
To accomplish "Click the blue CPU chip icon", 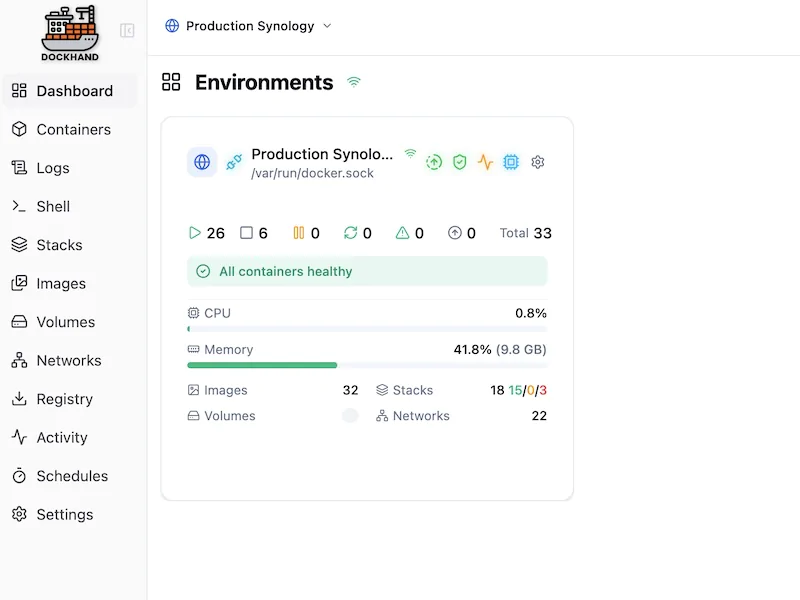I will [x=511, y=162].
